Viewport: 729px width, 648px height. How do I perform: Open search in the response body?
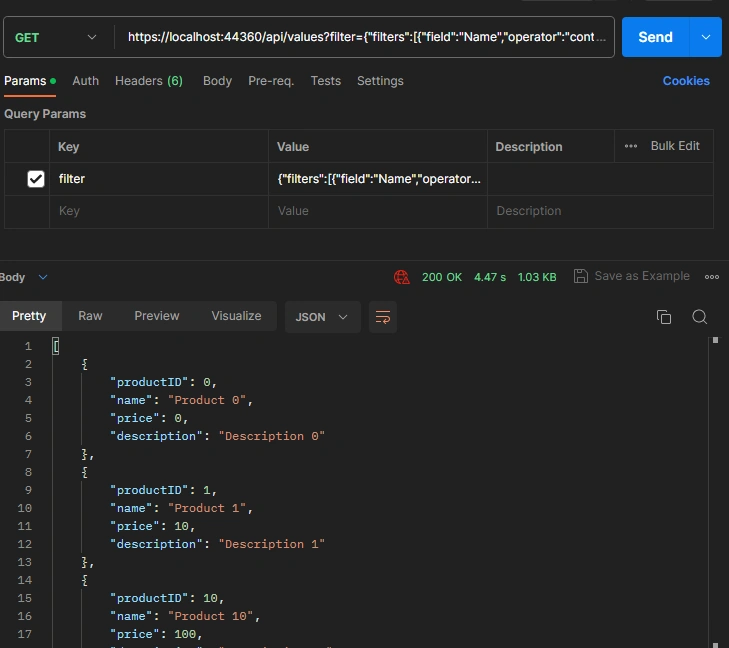click(x=699, y=317)
